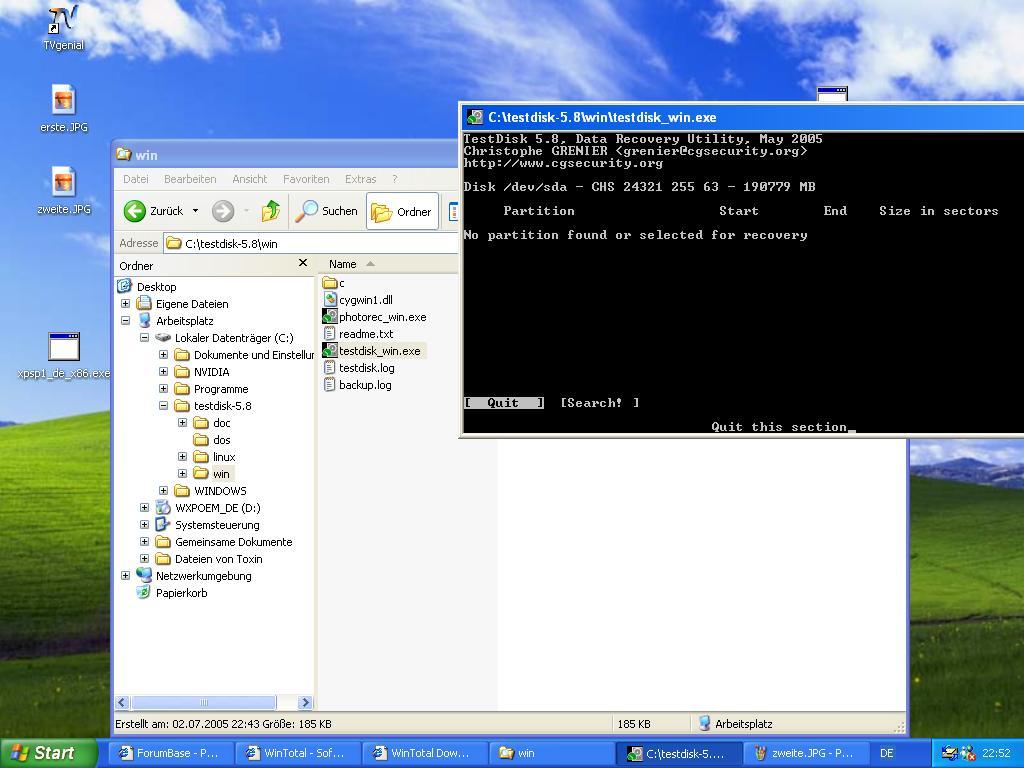Select the Quit option in TestDisk

504,403
